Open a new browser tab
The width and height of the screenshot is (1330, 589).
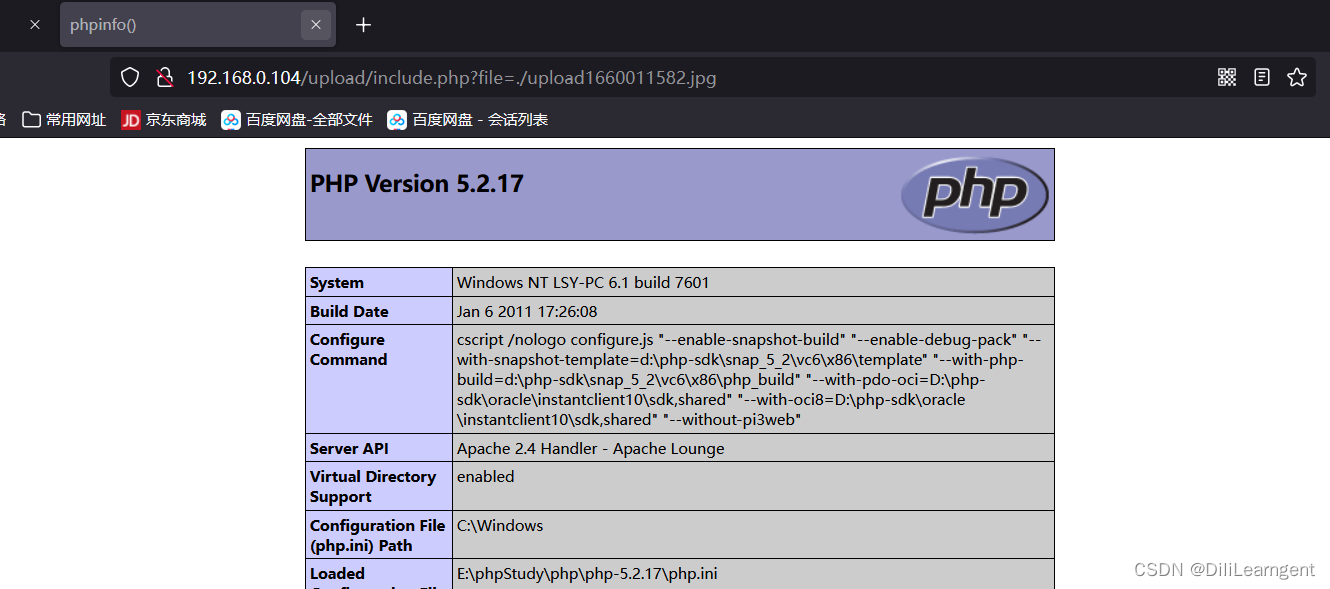point(364,25)
